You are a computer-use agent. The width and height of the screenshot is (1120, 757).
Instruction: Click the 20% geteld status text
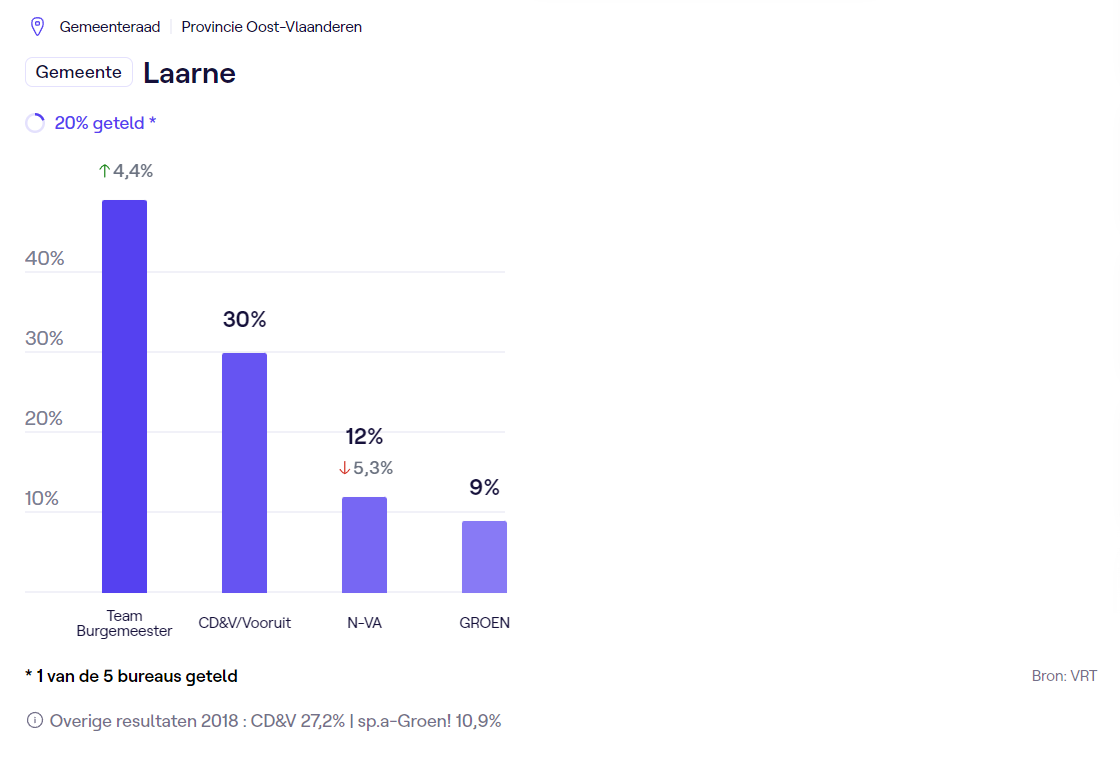105,123
